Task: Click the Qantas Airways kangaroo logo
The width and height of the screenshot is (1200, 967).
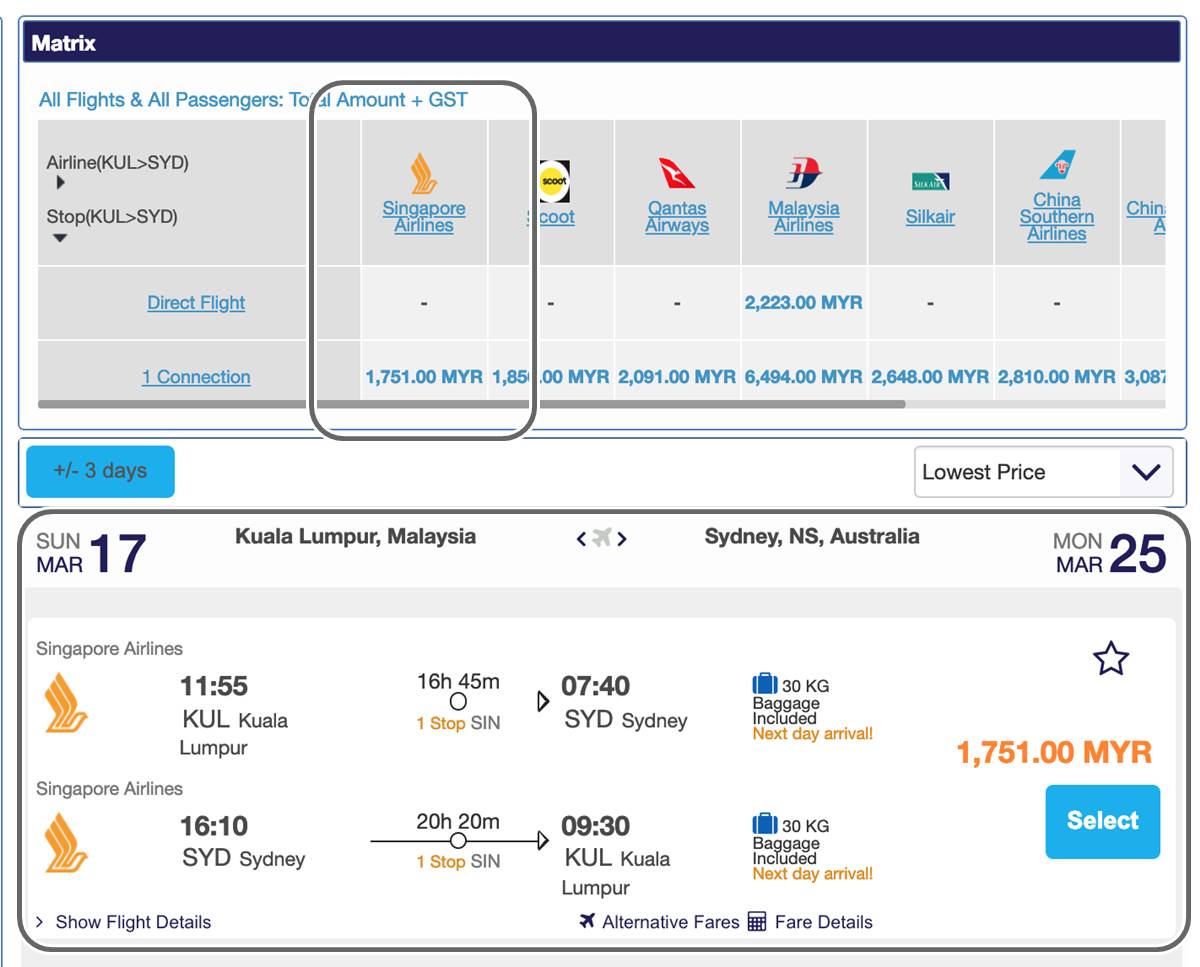Action: click(x=677, y=174)
